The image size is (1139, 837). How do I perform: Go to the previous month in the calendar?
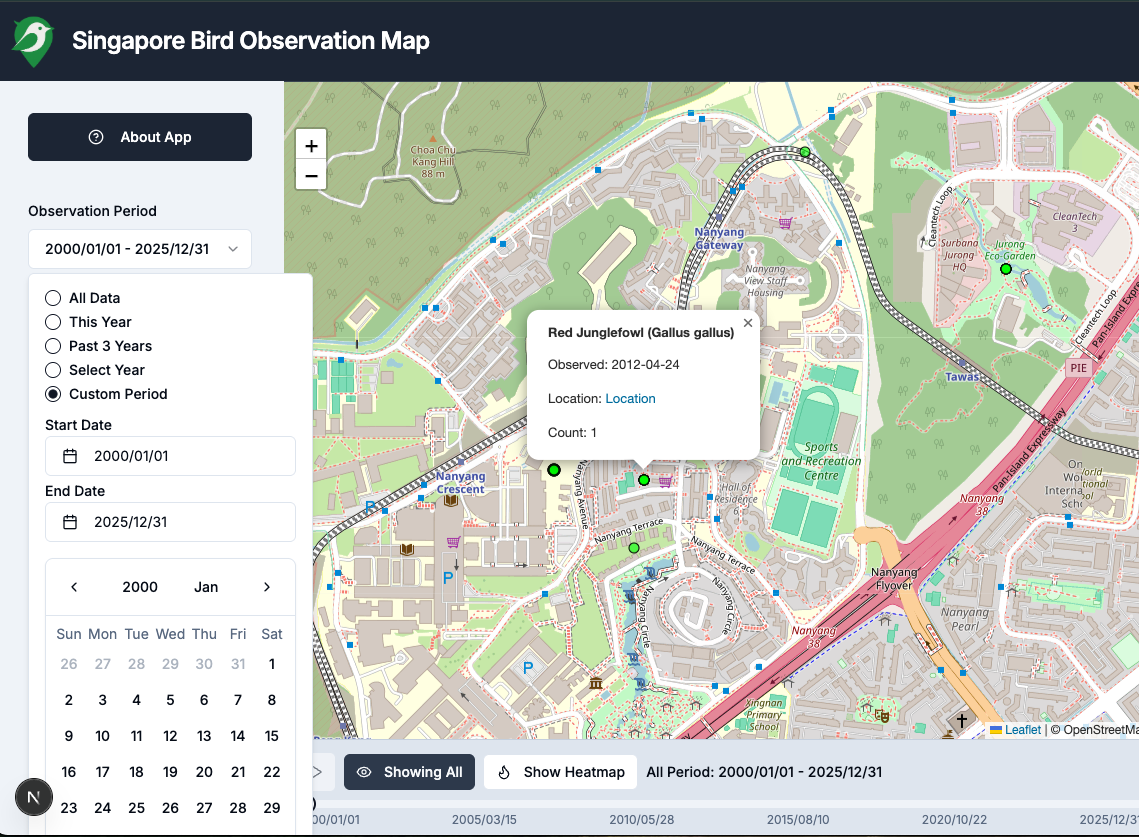point(73,587)
